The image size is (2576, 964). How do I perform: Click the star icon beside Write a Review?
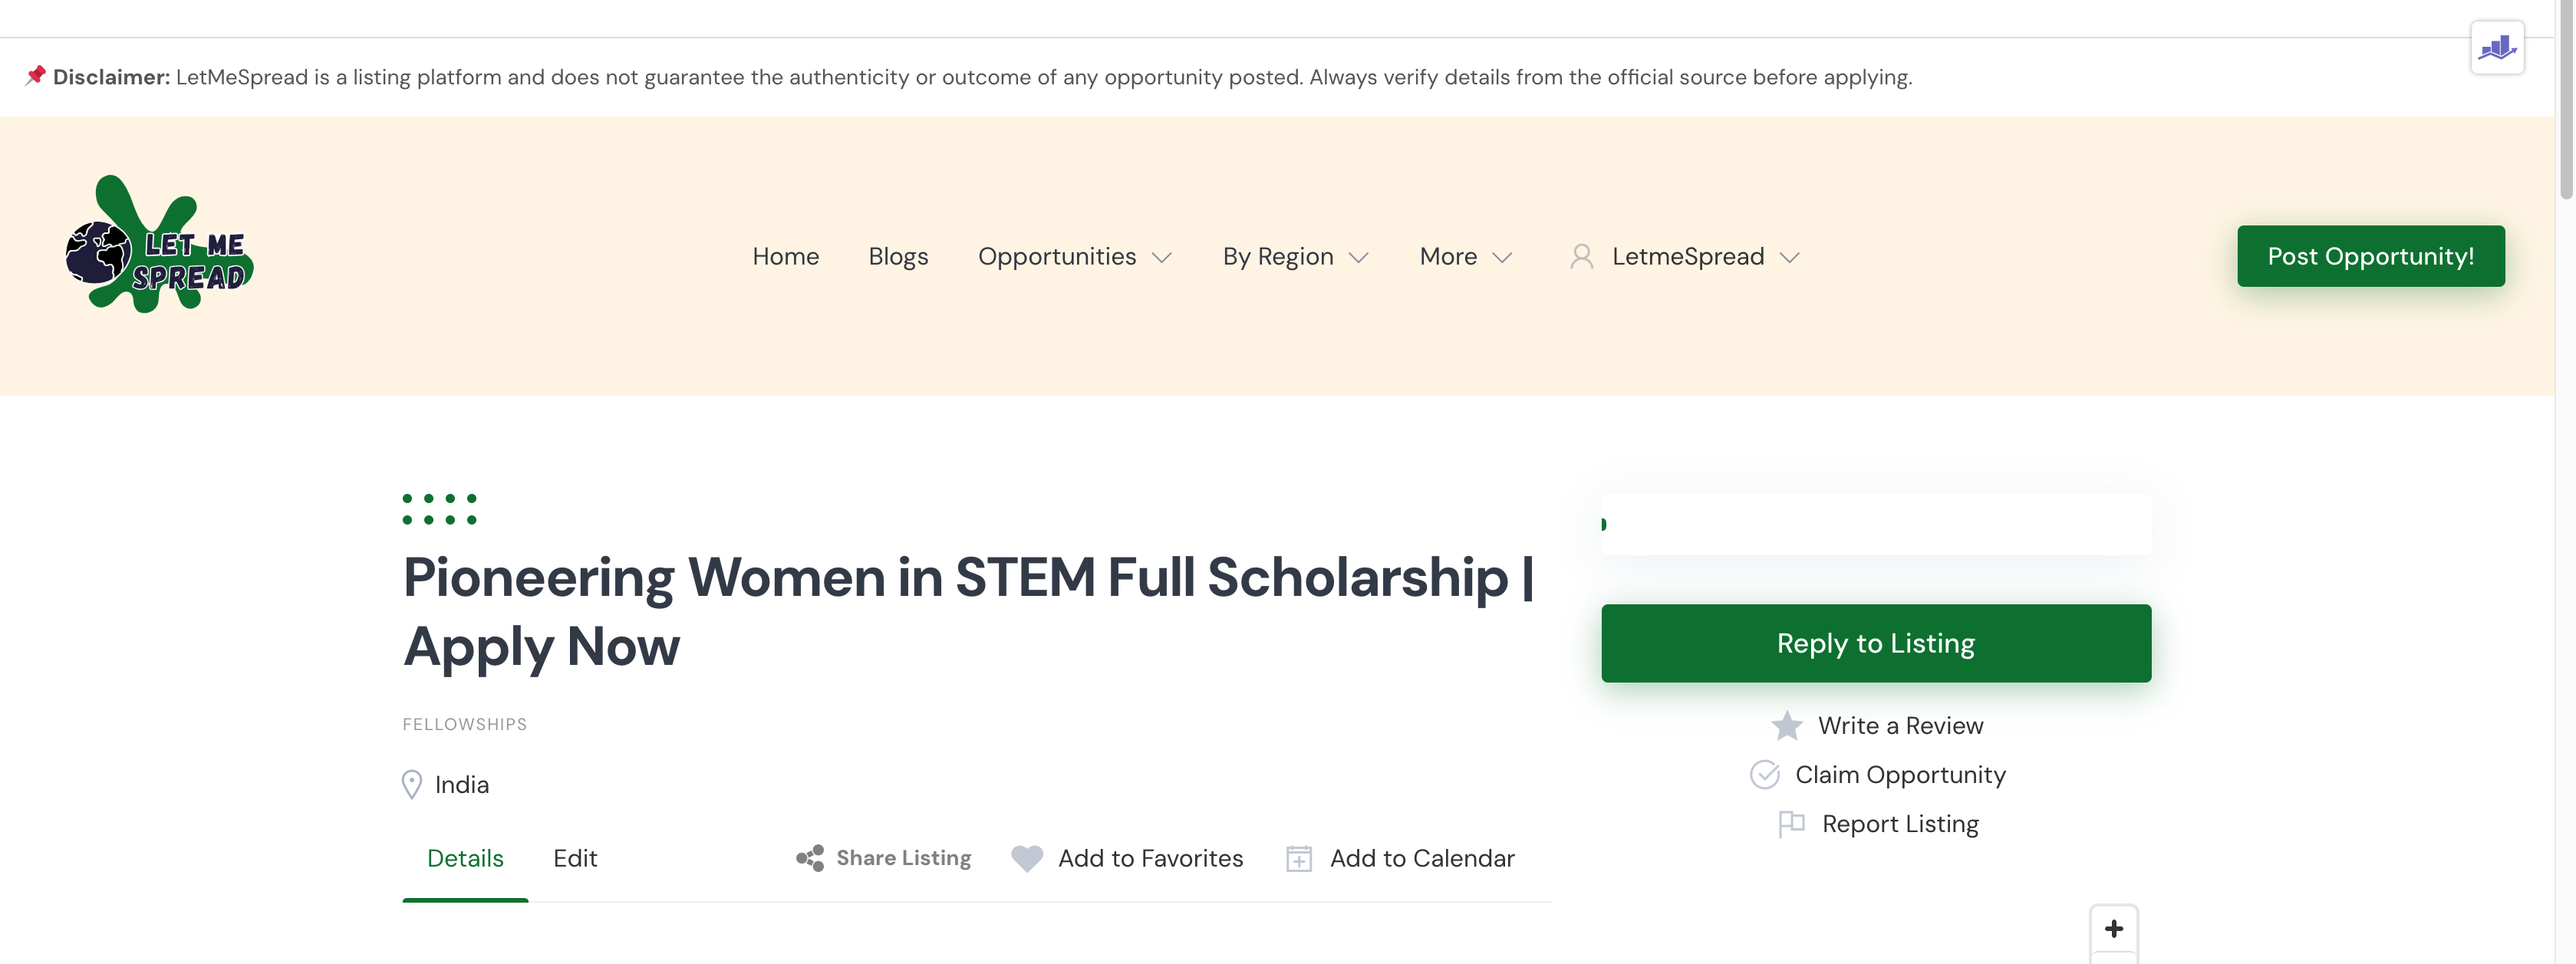click(x=1787, y=726)
